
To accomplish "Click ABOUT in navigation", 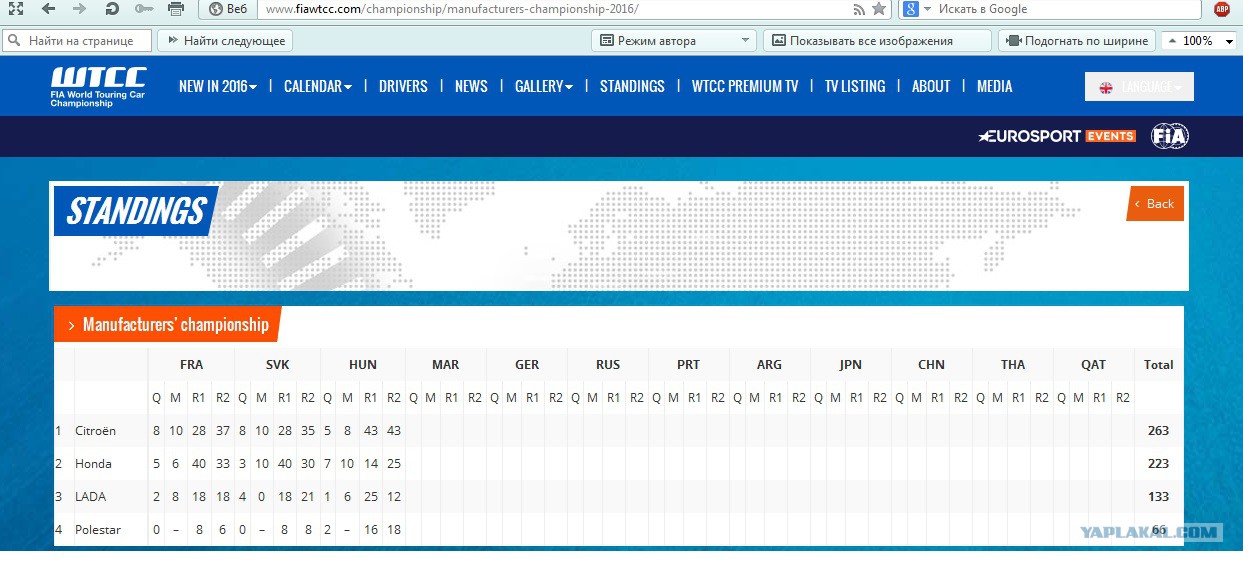I will (x=931, y=86).
